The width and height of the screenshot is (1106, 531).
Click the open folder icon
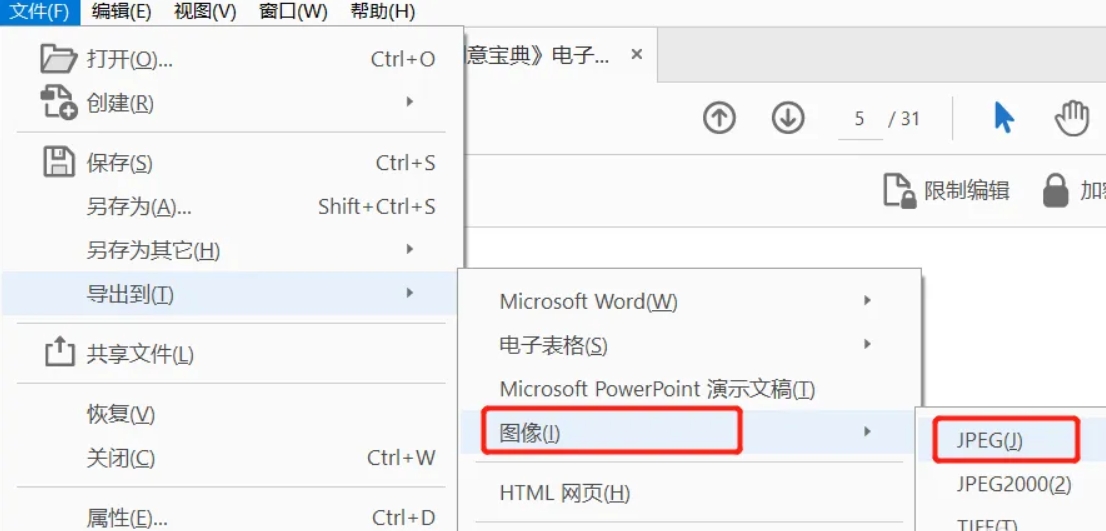58,59
